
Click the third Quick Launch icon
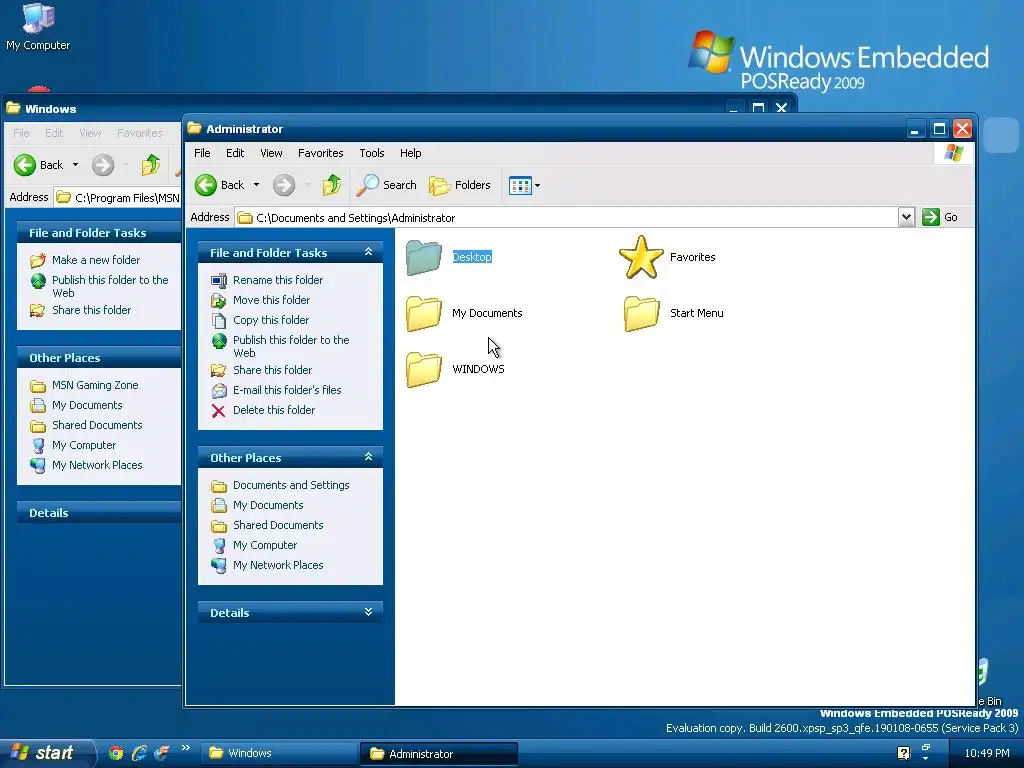point(161,753)
